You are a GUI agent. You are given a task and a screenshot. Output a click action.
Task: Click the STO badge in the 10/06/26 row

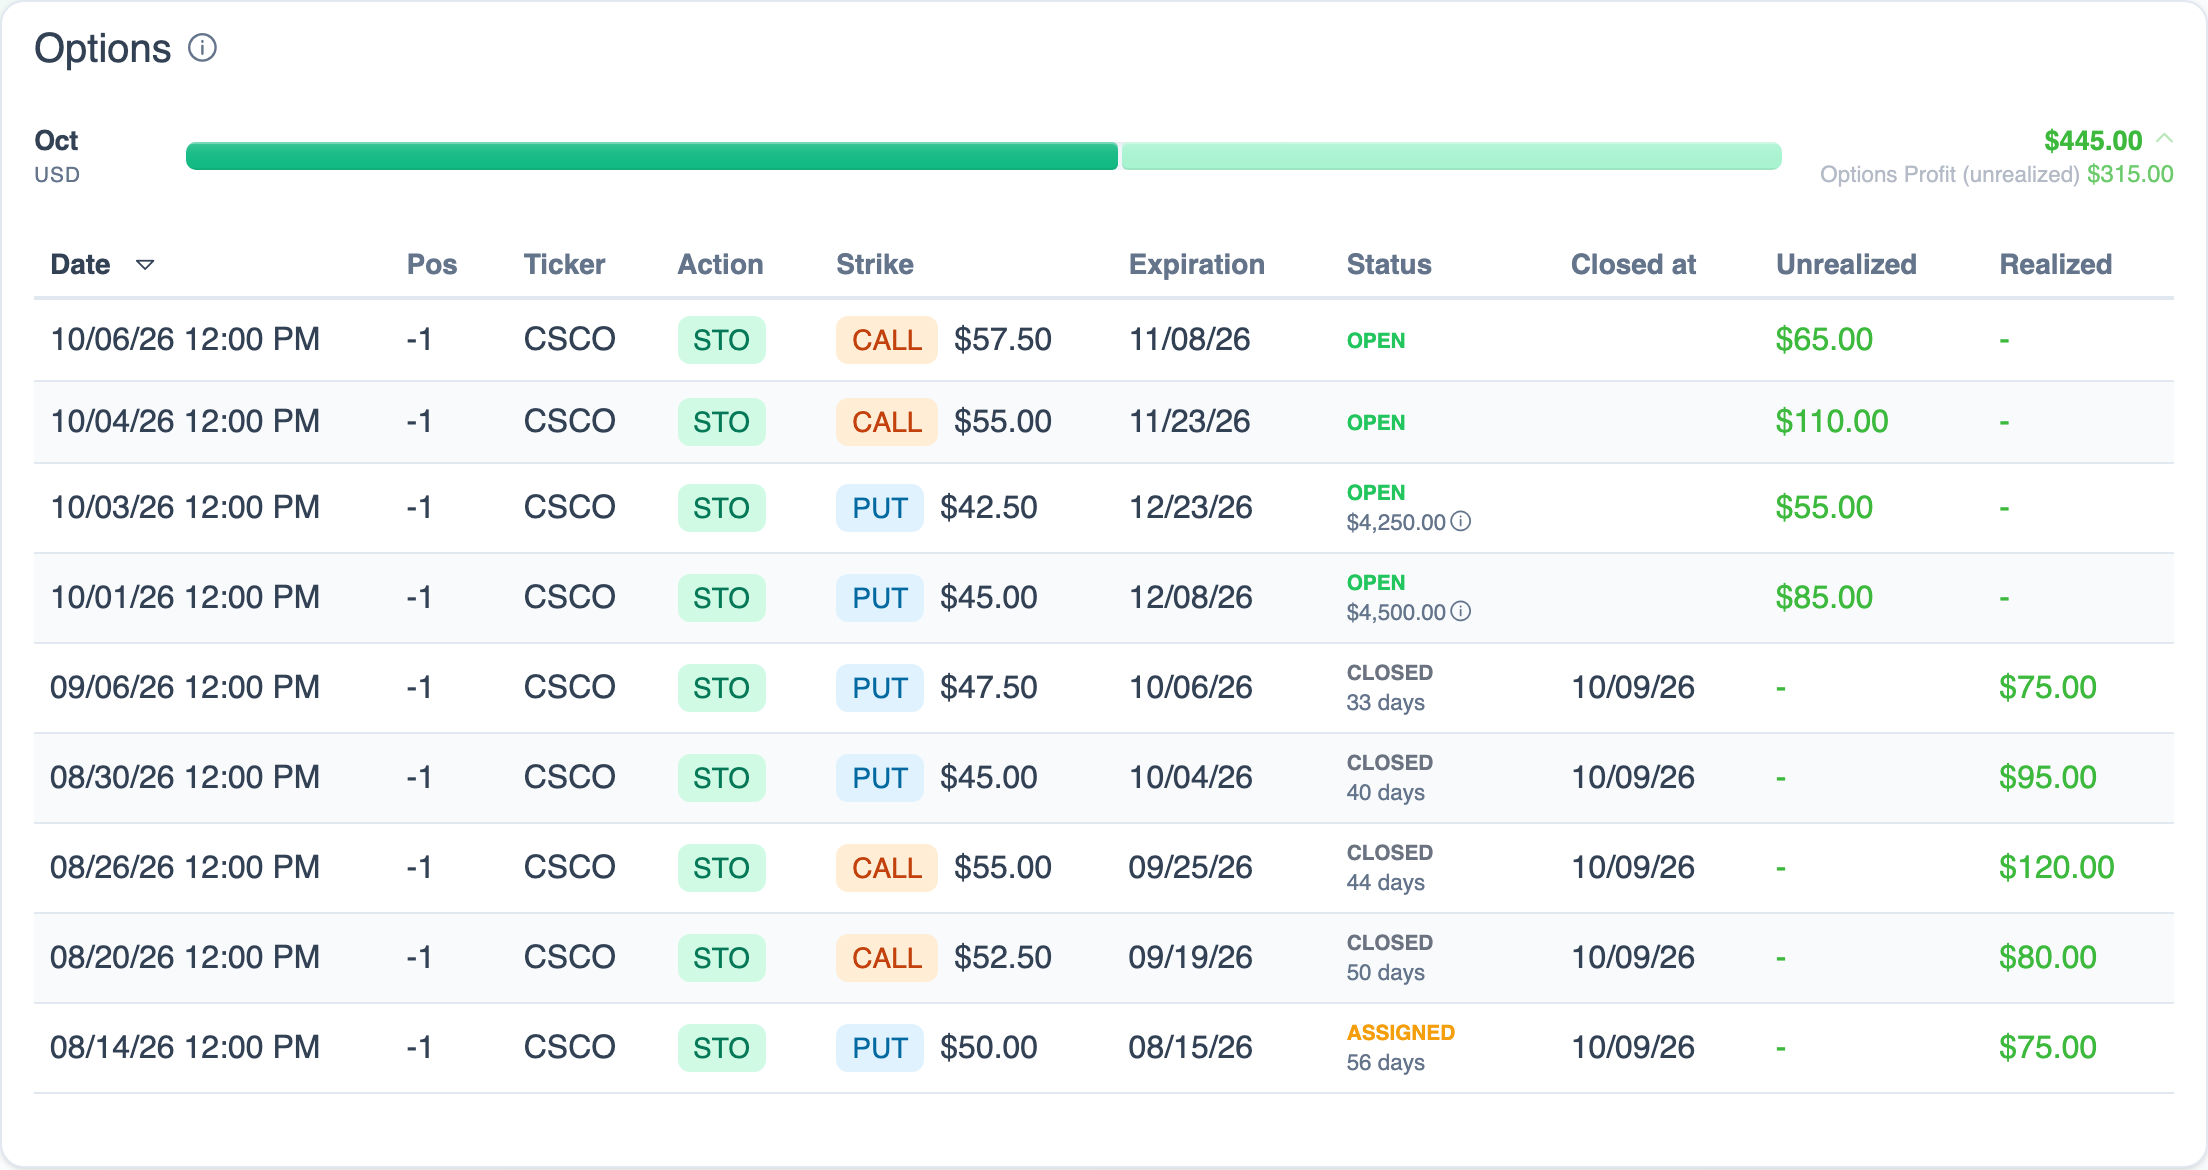tap(721, 340)
